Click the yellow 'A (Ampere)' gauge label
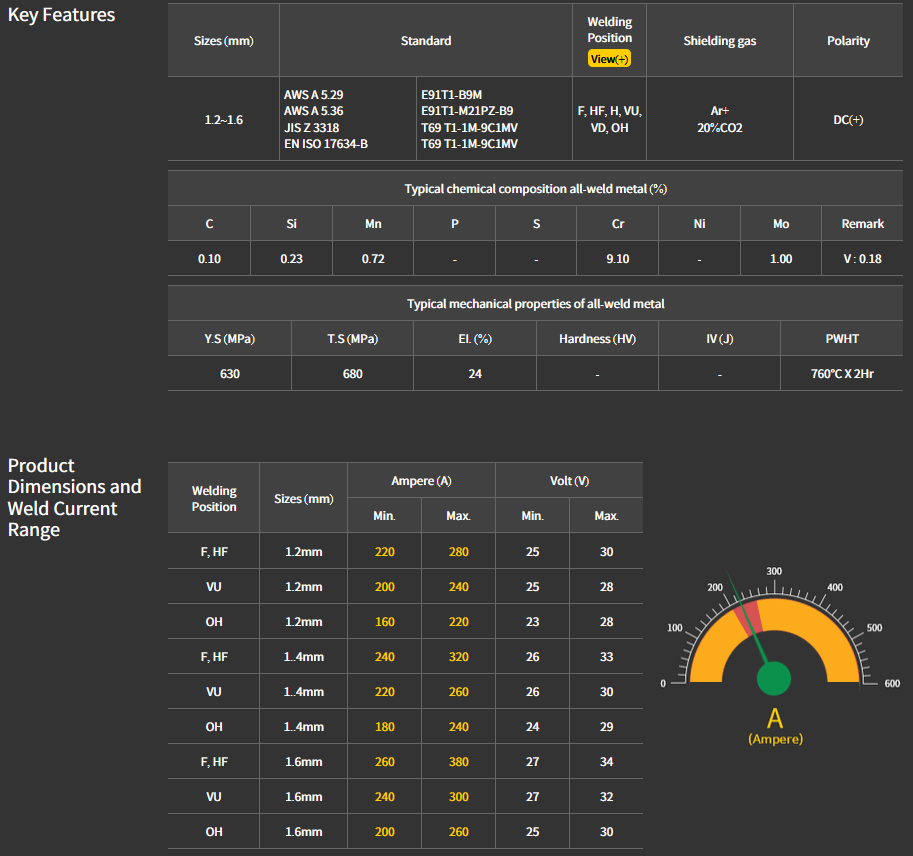This screenshot has width=913, height=856. point(774,725)
